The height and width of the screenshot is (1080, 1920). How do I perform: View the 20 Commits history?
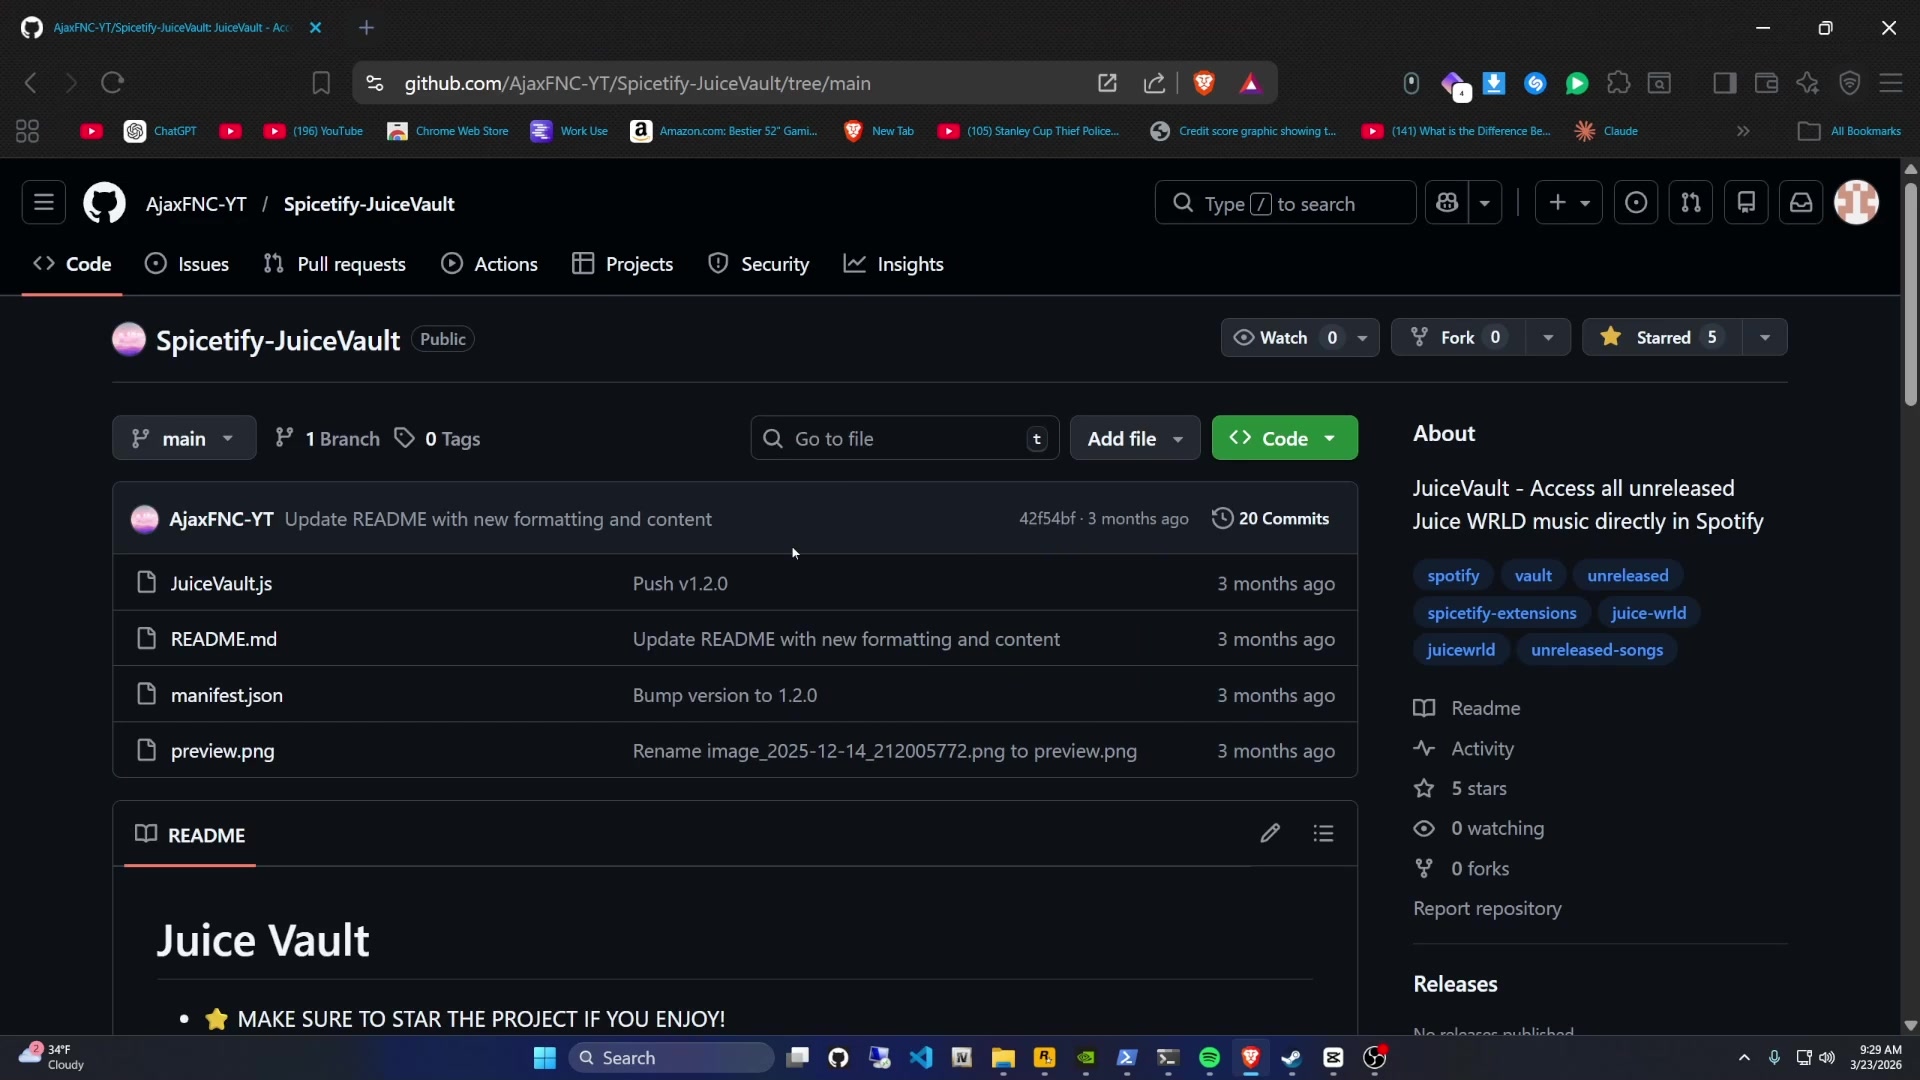(1271, 519)
